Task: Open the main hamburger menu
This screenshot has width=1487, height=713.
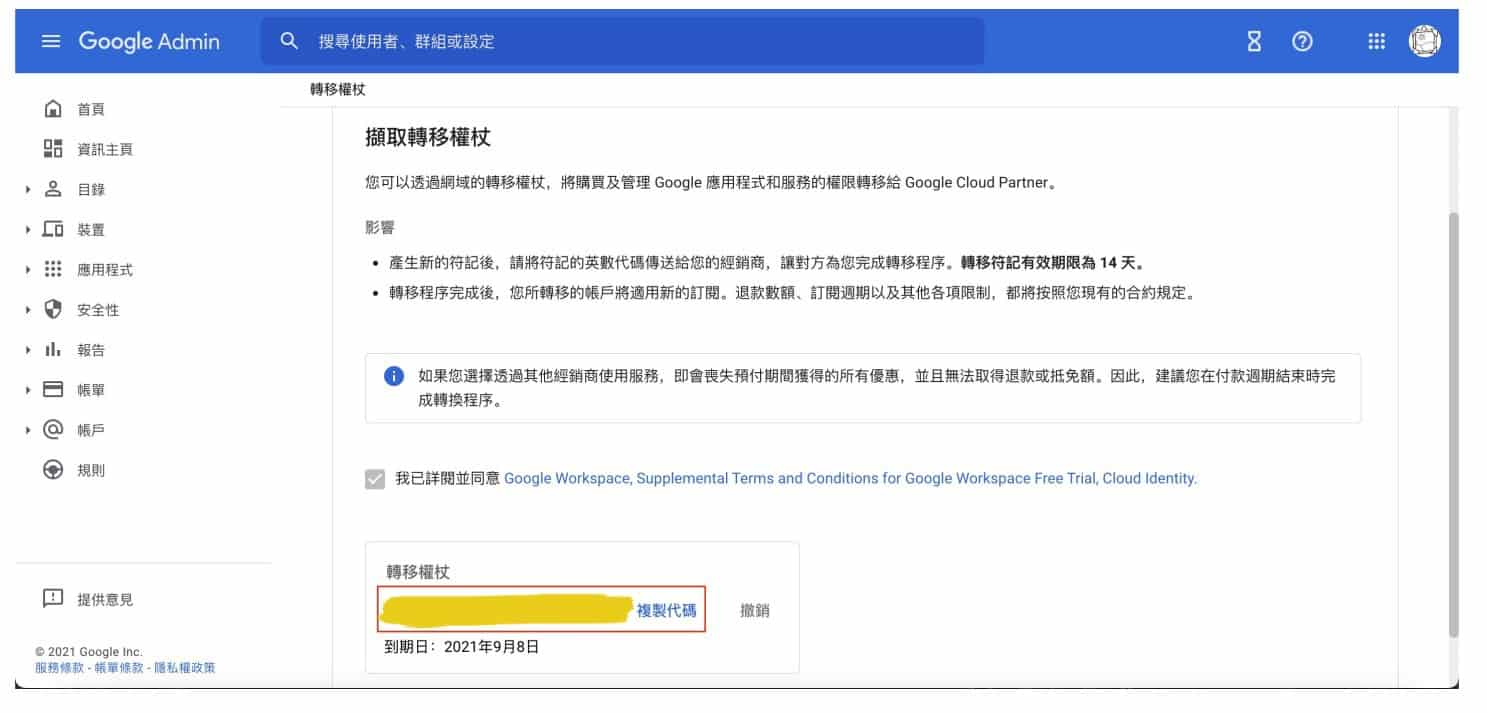Action: pos(51,42)
